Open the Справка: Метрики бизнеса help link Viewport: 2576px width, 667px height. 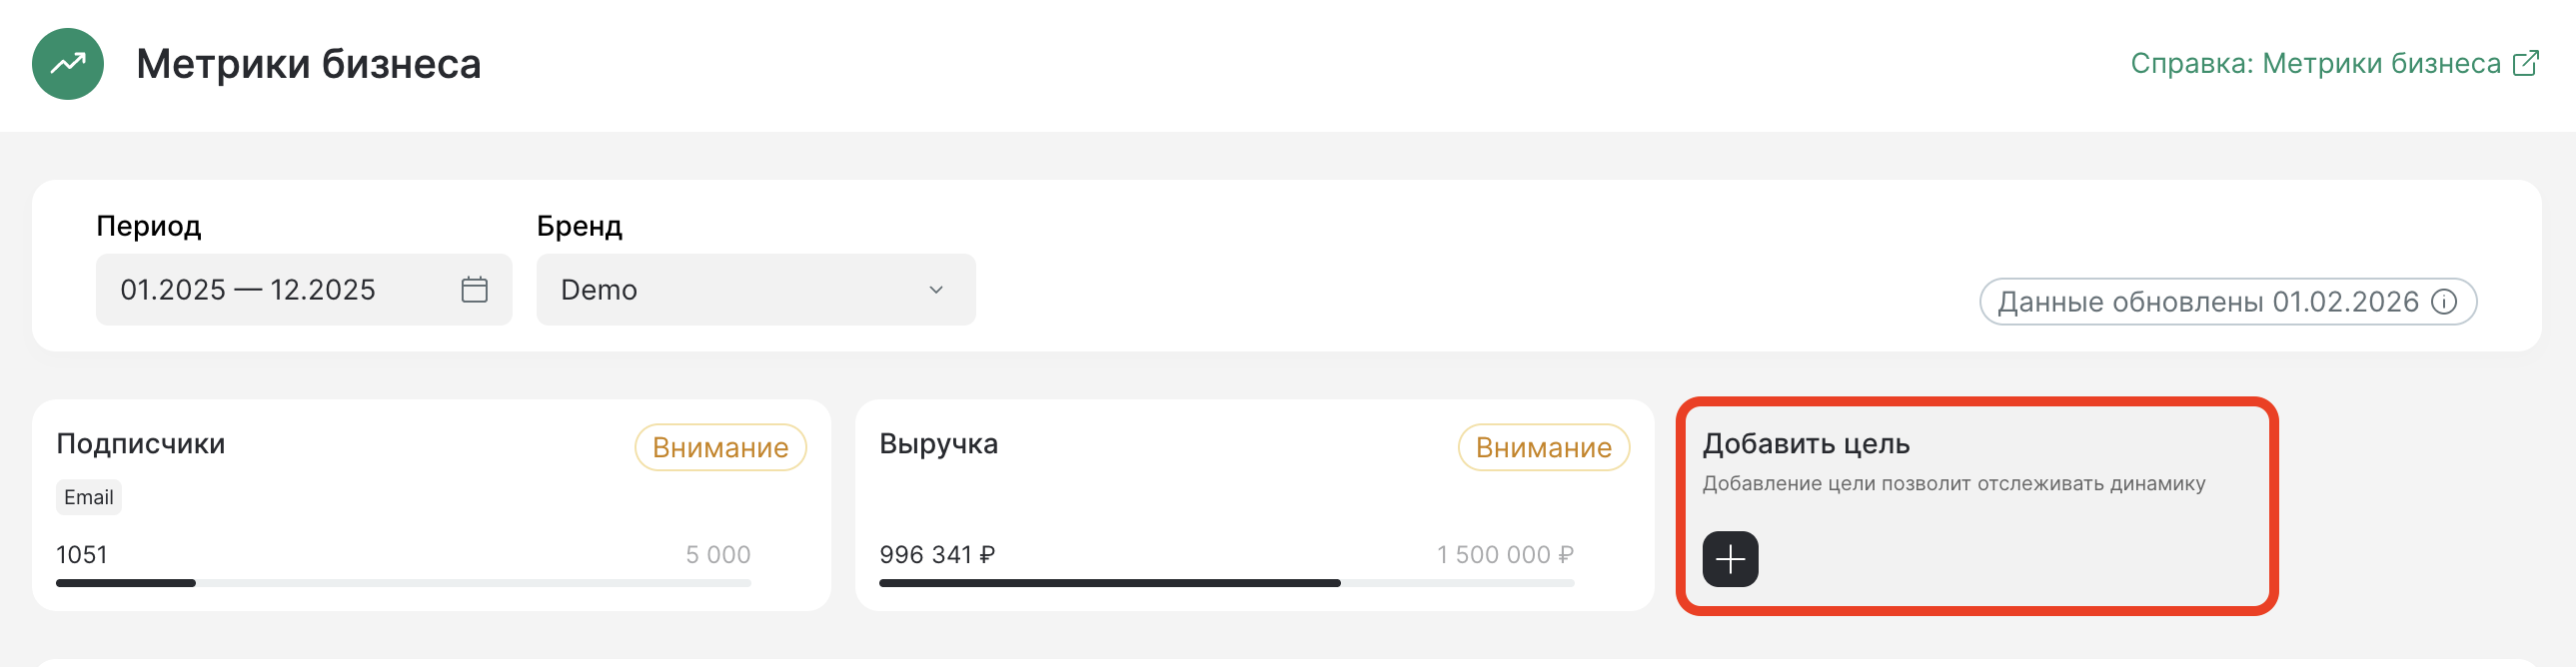pyautogui.click(x=2314, y=64)
